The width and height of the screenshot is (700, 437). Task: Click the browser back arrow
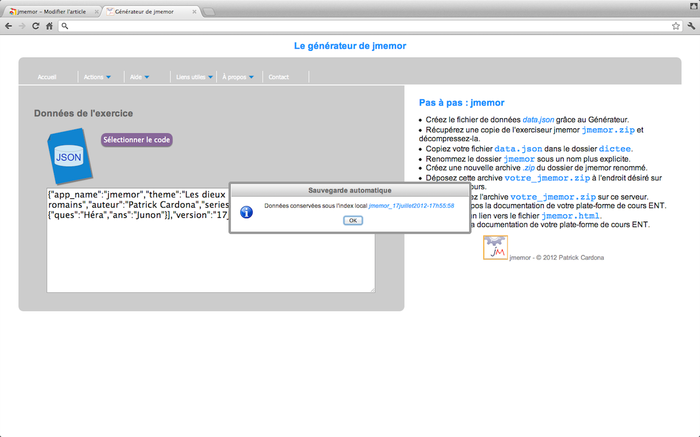[x=9, y=26]
